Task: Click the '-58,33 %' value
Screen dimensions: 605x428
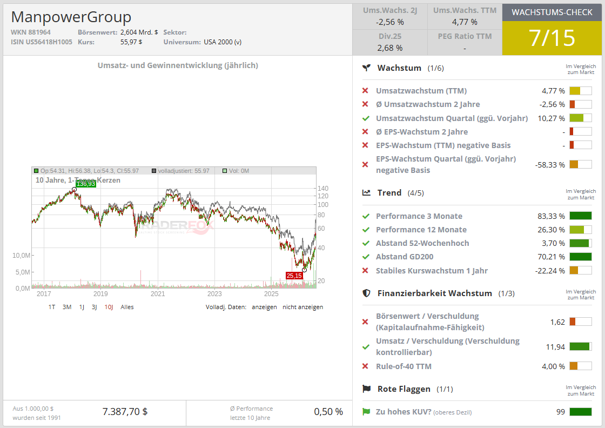Action: pos(550,165)
